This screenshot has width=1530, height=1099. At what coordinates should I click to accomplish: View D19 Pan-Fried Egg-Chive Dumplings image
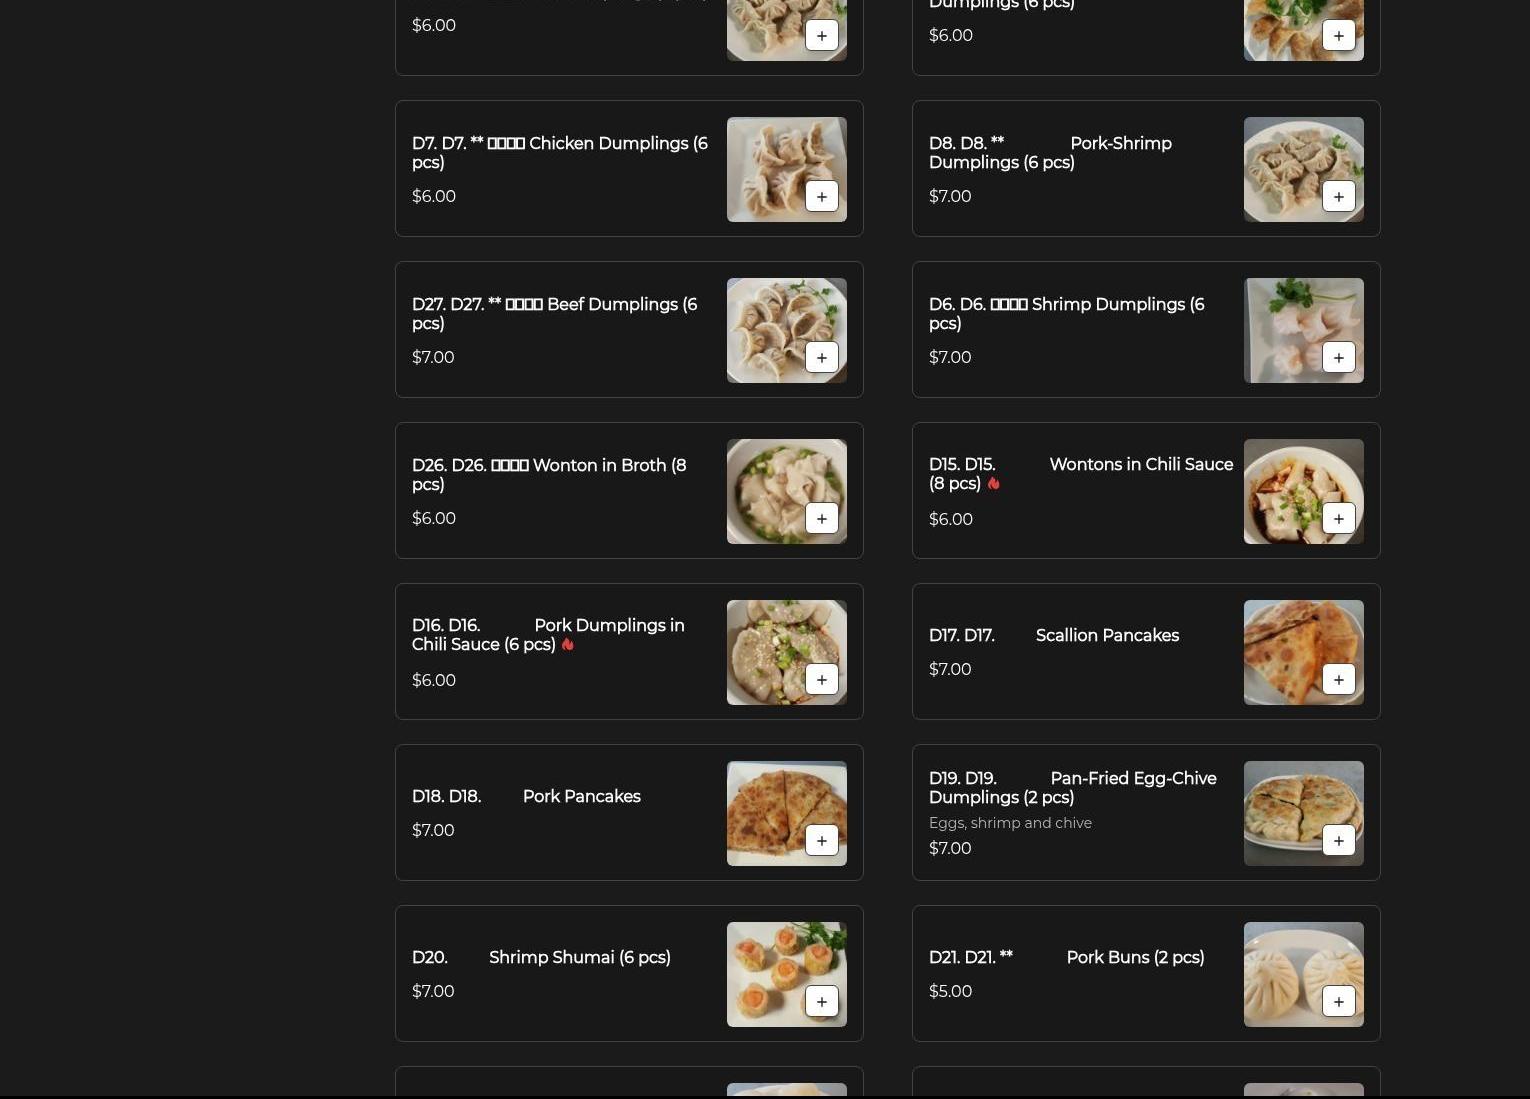point(1304,813)
